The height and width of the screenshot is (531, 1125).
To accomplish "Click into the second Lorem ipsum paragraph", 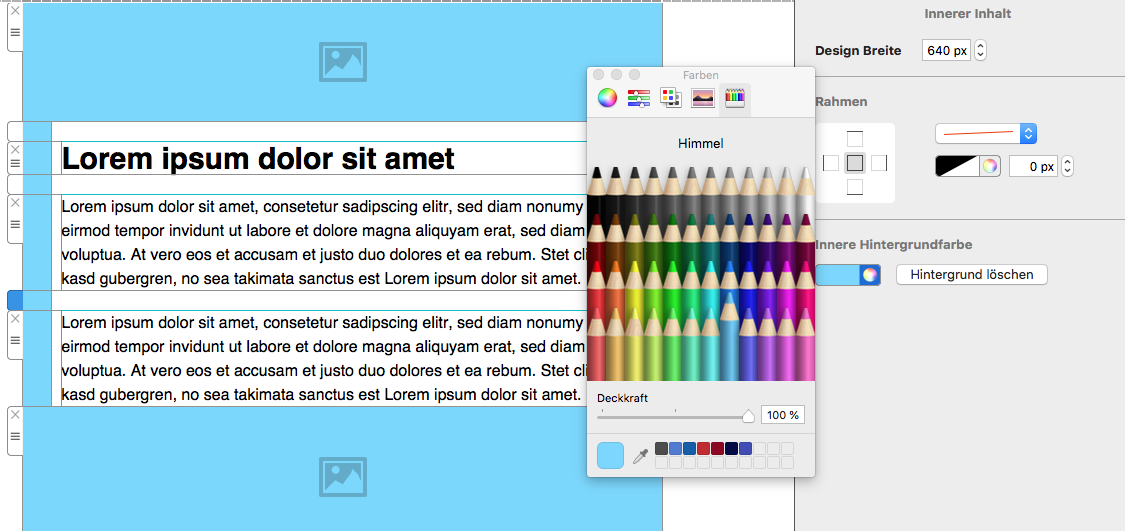I will click(322, 358).
